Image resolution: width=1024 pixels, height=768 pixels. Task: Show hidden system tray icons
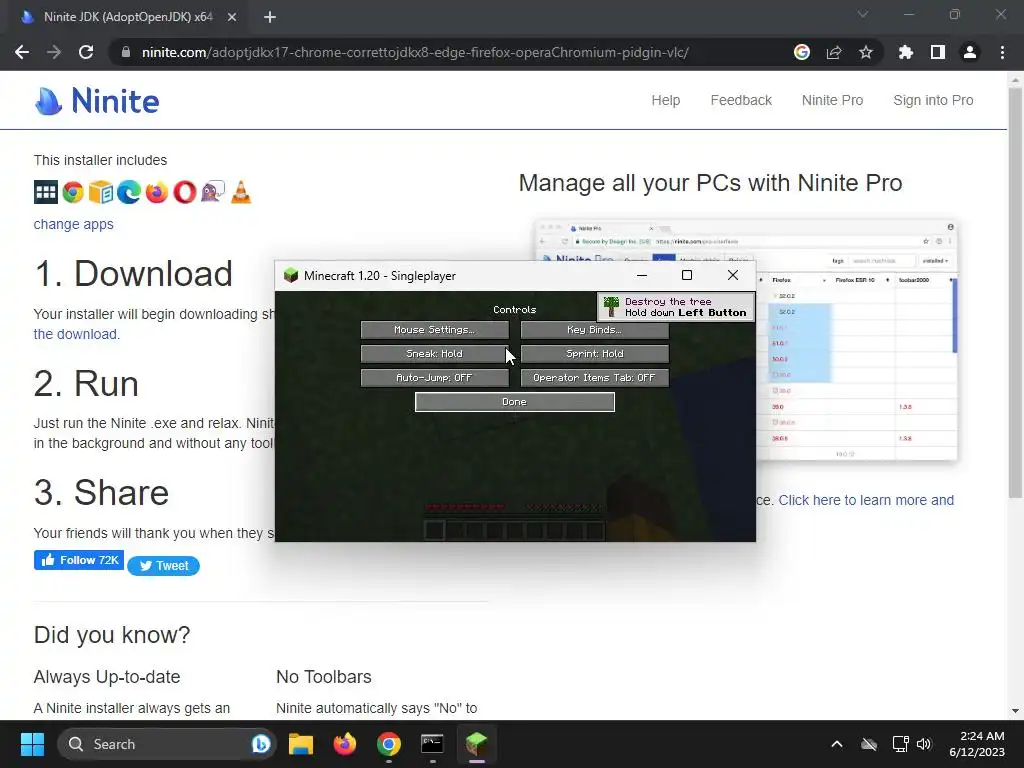(837, 744)
